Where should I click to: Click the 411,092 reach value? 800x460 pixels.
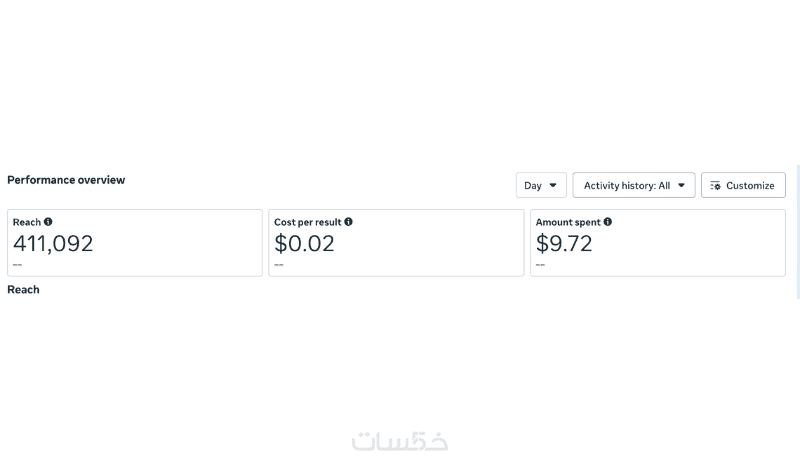[x=53, y=243]
